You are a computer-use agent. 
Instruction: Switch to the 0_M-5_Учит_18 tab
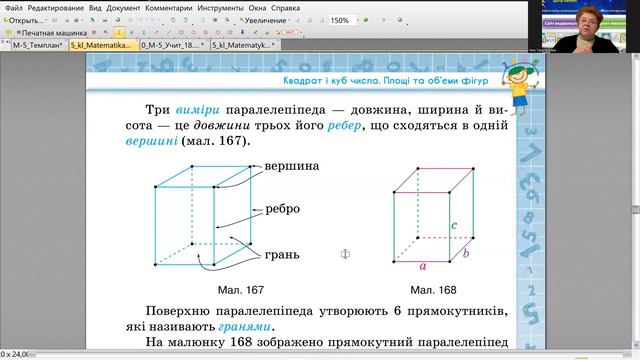(175, 45)
